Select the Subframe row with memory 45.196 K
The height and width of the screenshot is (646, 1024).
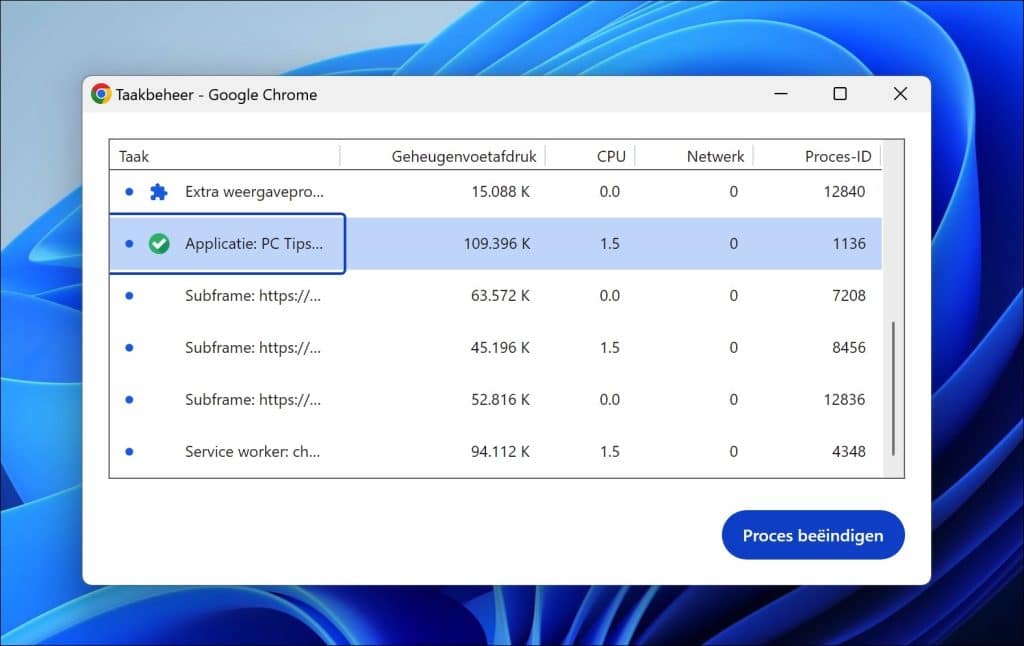pos(496,347)
